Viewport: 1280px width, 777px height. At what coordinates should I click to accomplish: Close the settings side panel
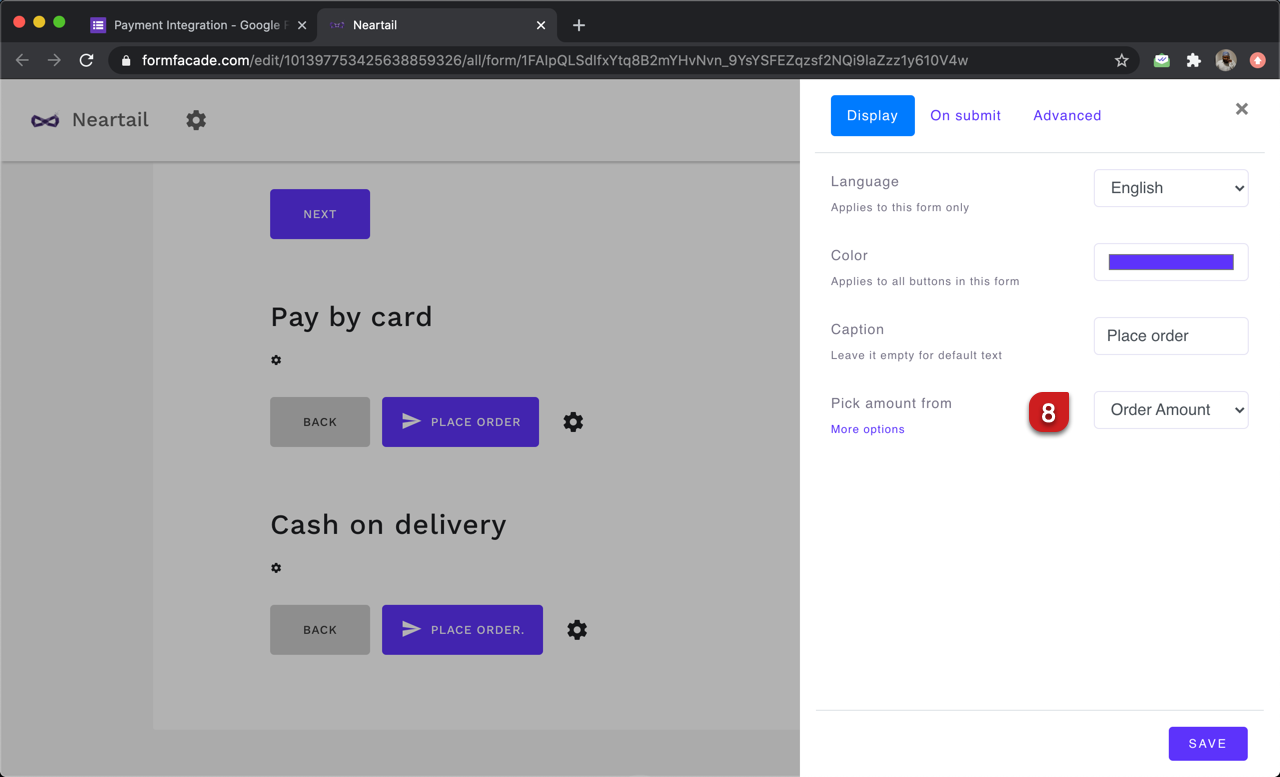(x=1241, y=109)
